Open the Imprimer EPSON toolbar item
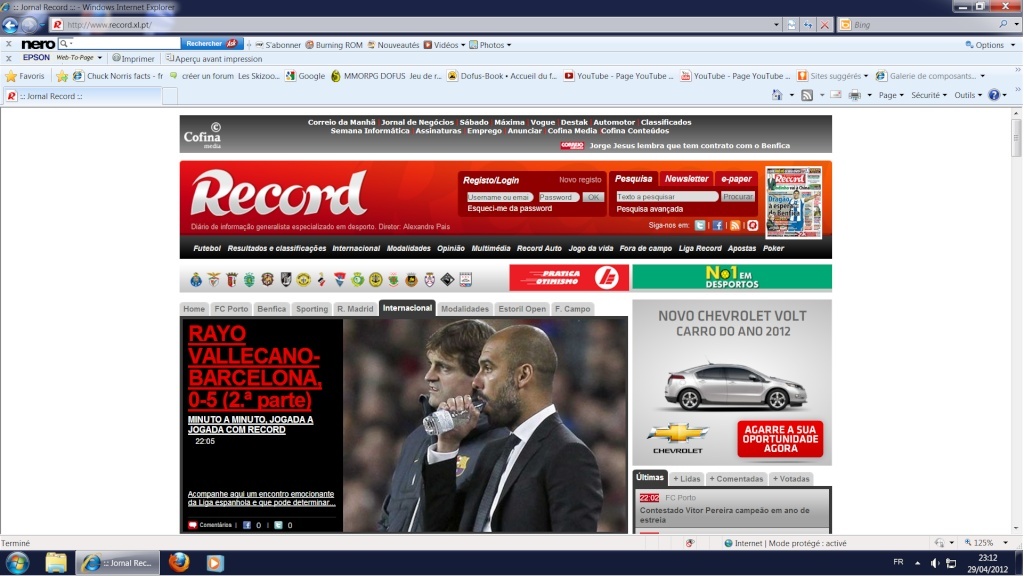This screenshot has width=1024, height=576. 133,58
